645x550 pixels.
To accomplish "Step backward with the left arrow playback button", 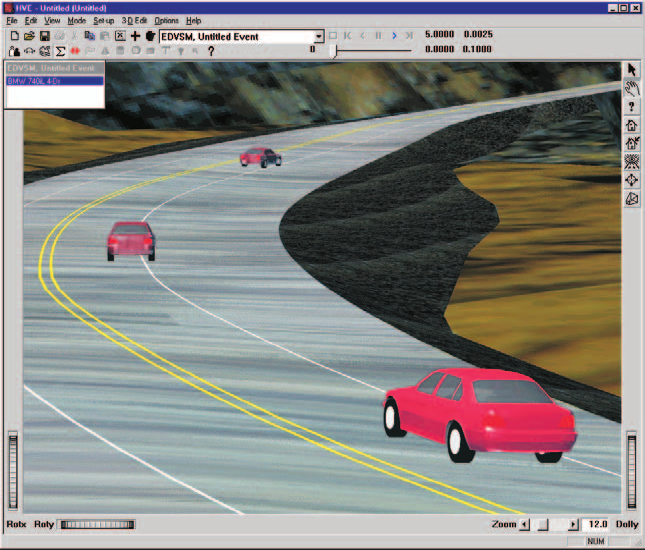I will tap(363, 36).
